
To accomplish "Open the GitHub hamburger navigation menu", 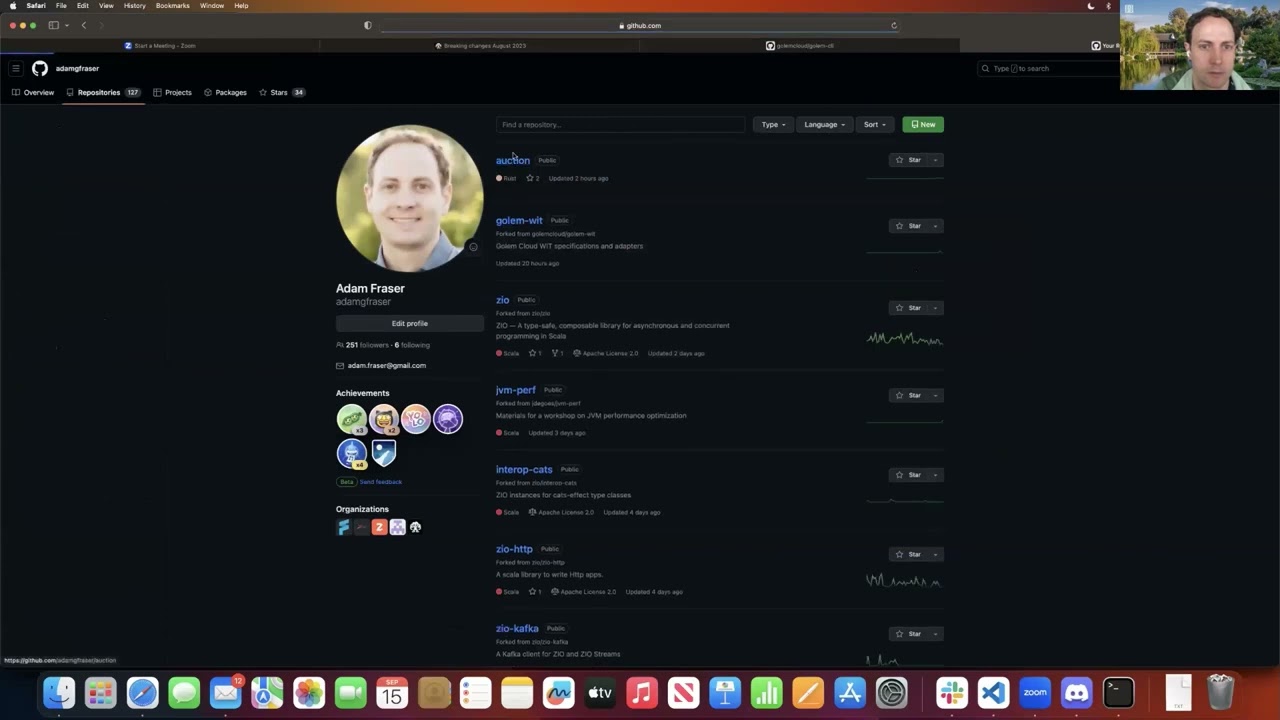I will pos(16,68).
